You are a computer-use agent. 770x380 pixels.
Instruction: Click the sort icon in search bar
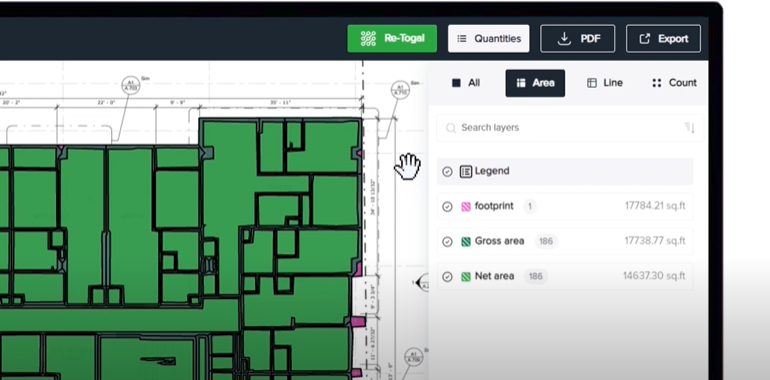click(690, 128)
